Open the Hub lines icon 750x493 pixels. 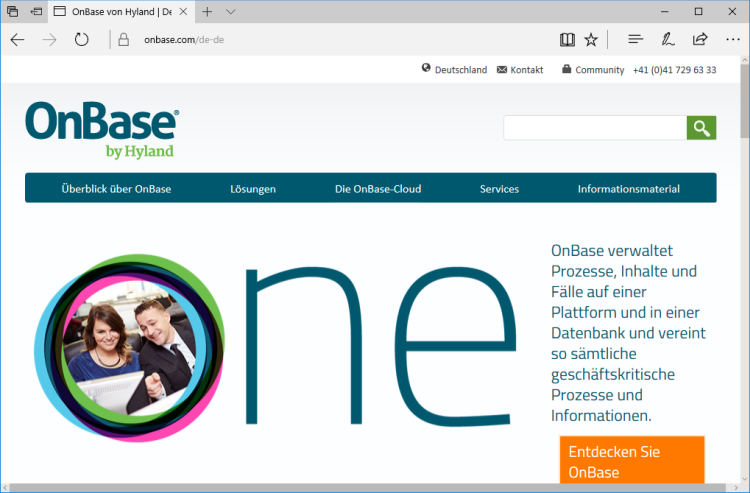(635, 40)
